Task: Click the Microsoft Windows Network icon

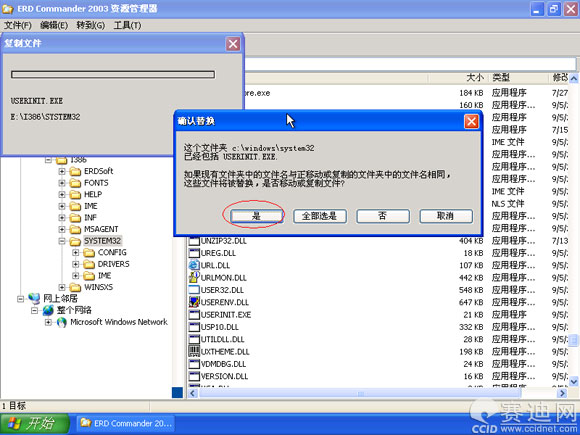Action: (x=62, y=322)
